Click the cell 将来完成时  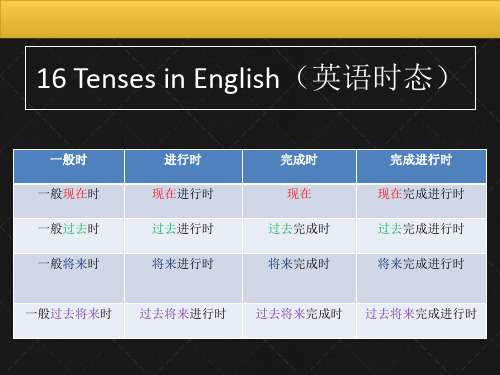coord(299,278)
